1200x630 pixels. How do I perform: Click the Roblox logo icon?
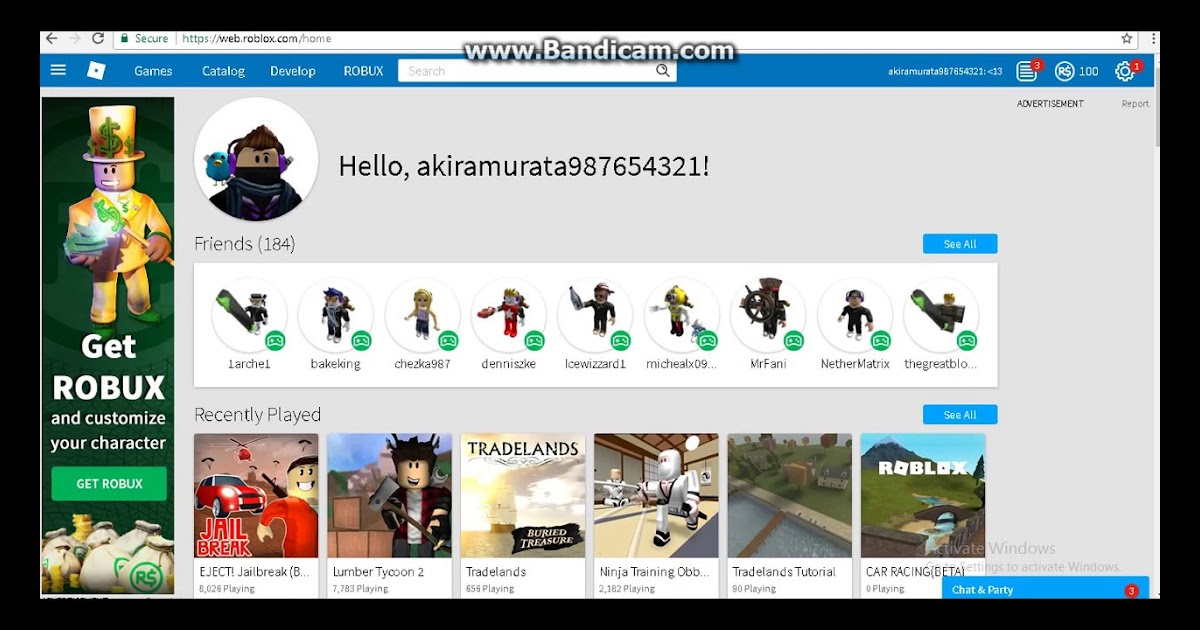96,70
